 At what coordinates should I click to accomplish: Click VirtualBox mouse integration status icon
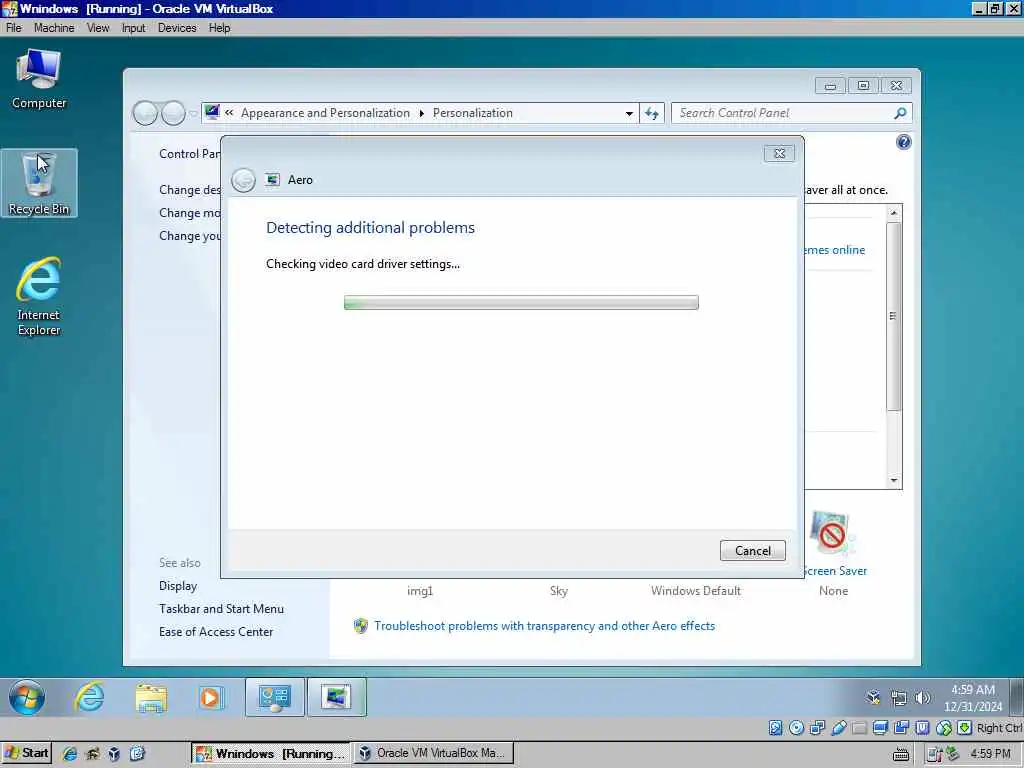point(944,728)
